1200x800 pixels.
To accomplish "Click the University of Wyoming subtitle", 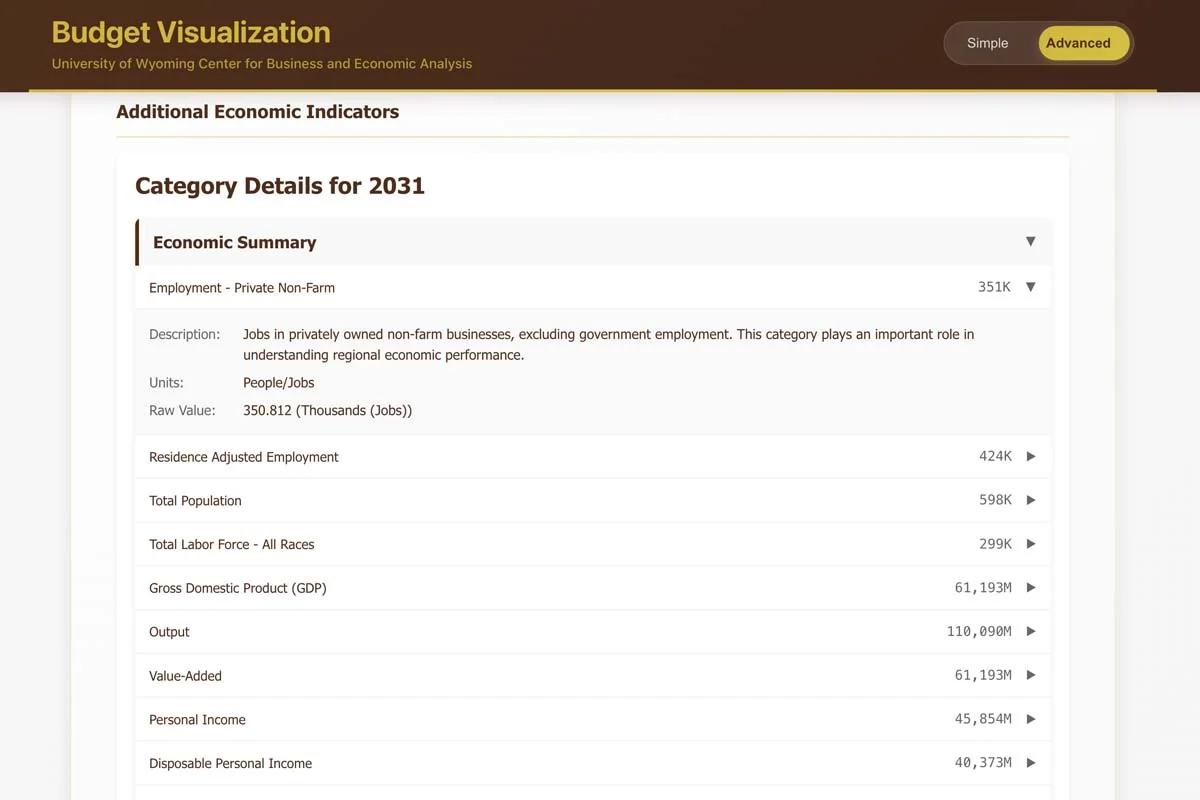I will pyautogui.click(x=261, y=63).
